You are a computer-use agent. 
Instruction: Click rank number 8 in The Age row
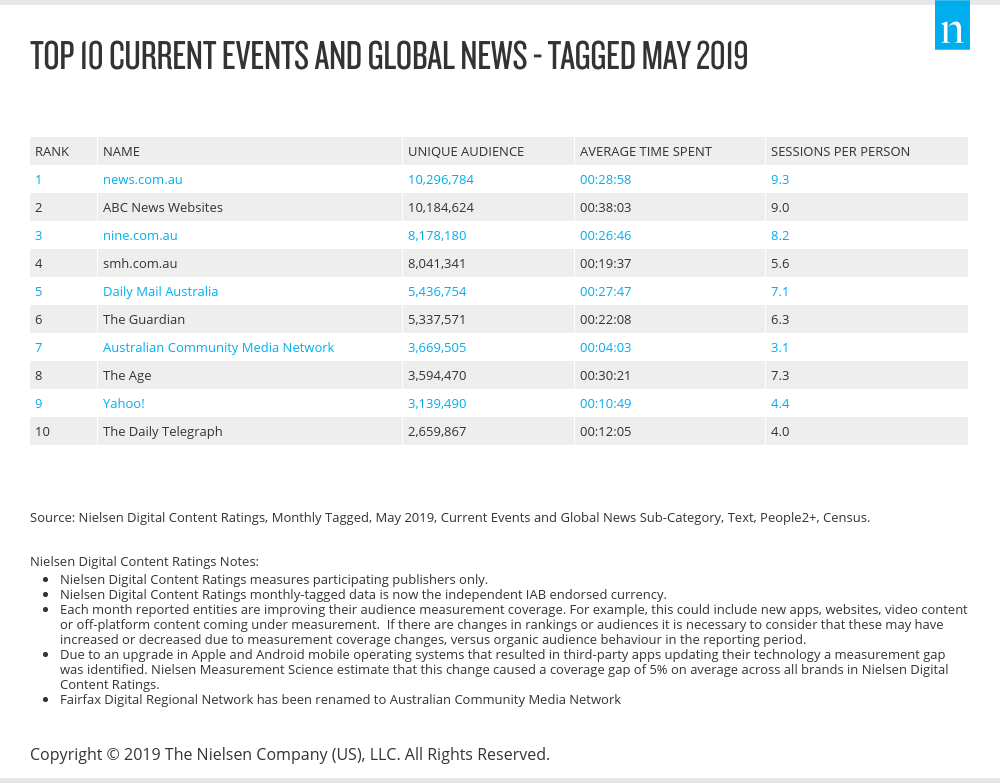[39, 376]
